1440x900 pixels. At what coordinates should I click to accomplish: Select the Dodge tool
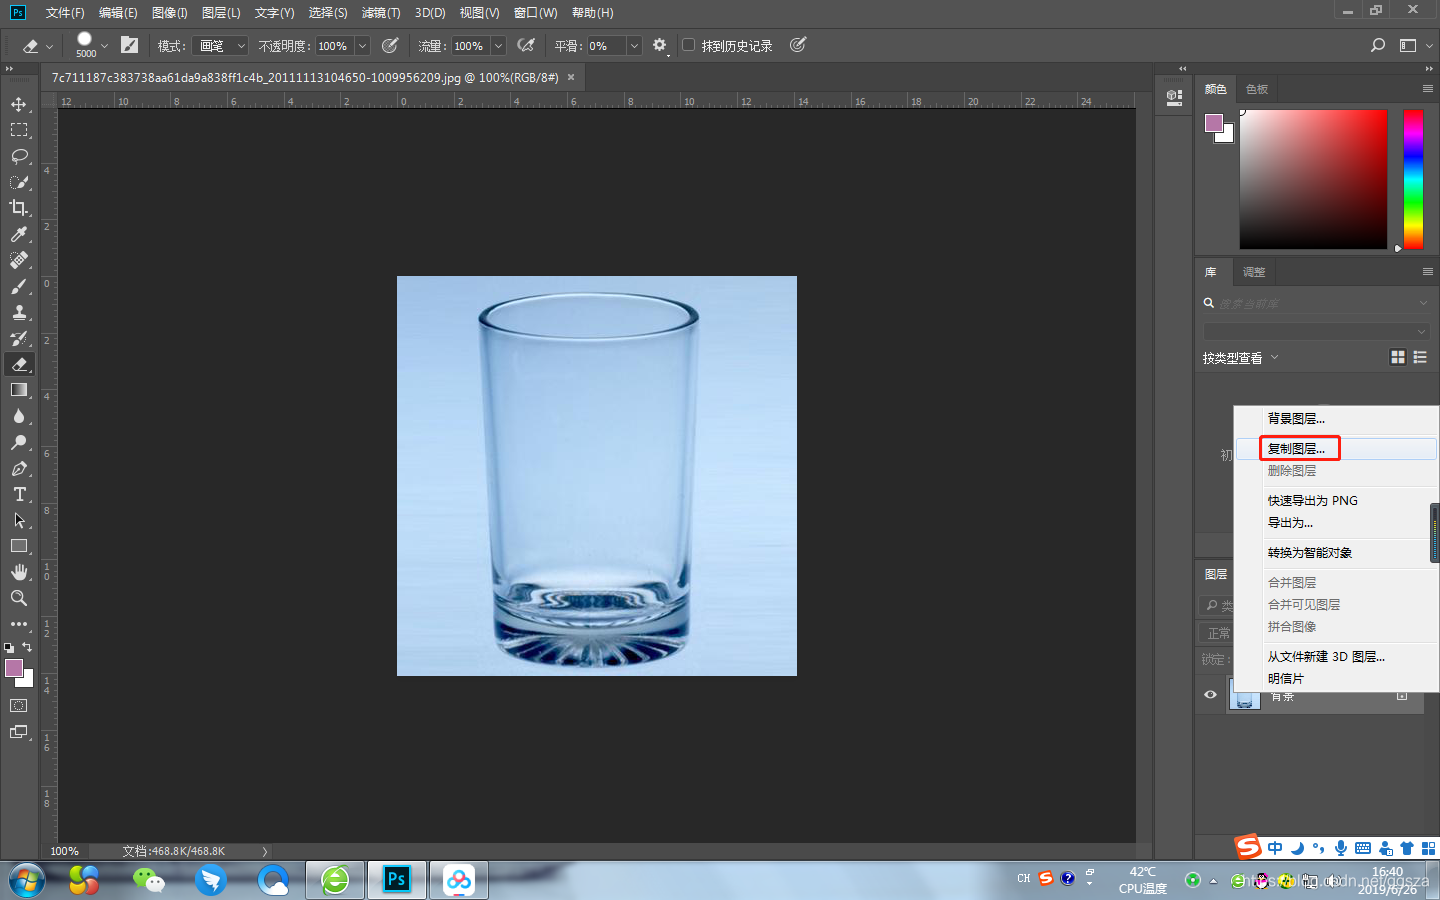coord(19,442)
